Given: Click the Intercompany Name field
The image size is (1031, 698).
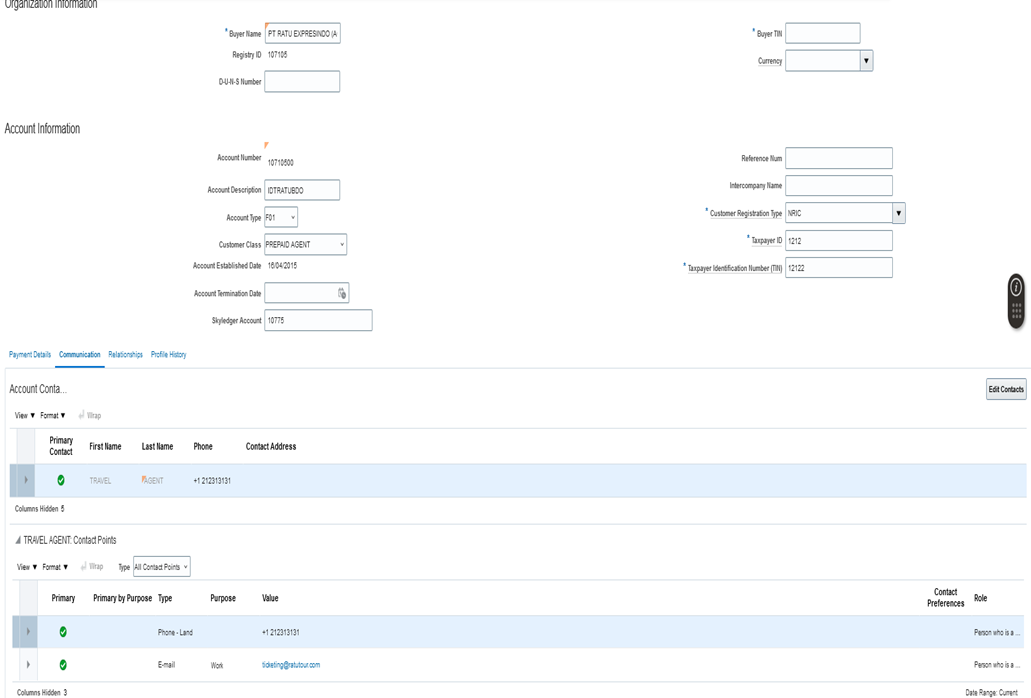Looking at the screenshot, I should pos(839,185).
